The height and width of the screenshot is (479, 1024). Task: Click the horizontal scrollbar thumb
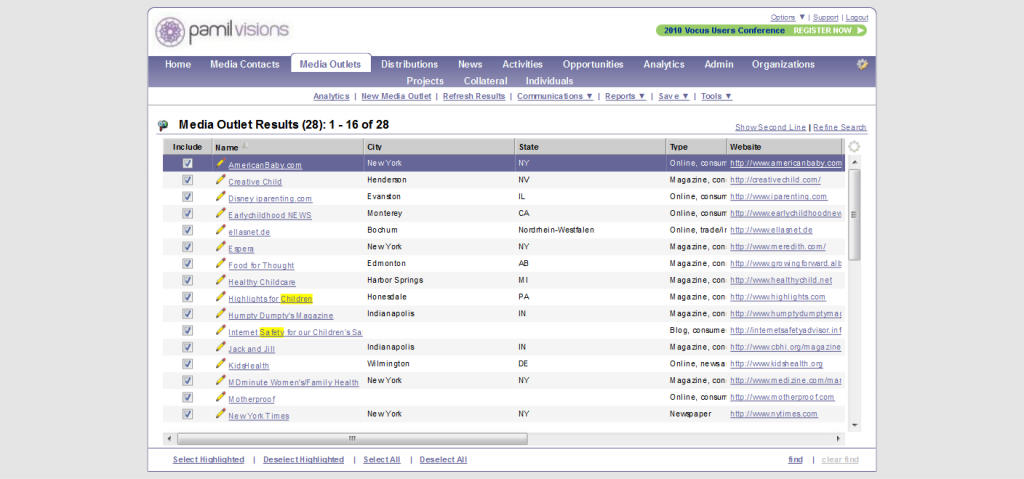click(x=352, y=438)
